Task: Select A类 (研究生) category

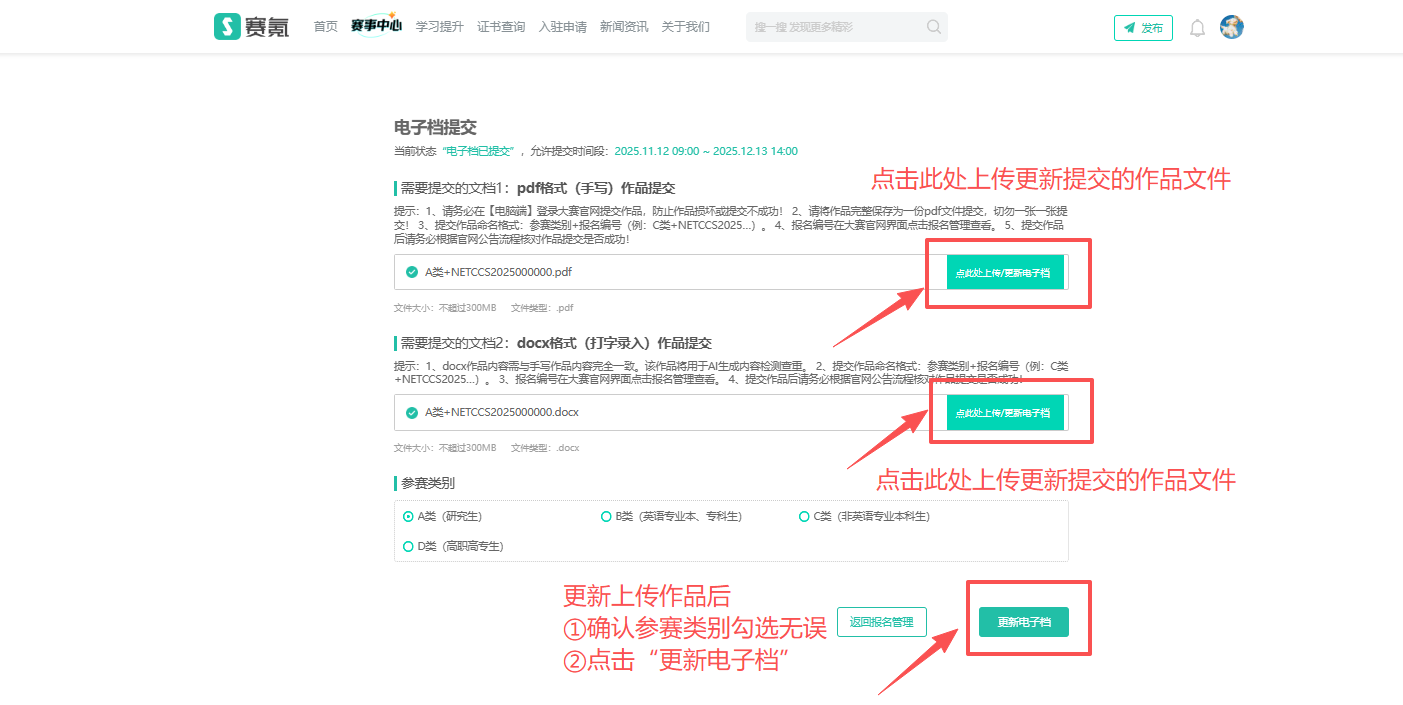Action: pos(408,516)
